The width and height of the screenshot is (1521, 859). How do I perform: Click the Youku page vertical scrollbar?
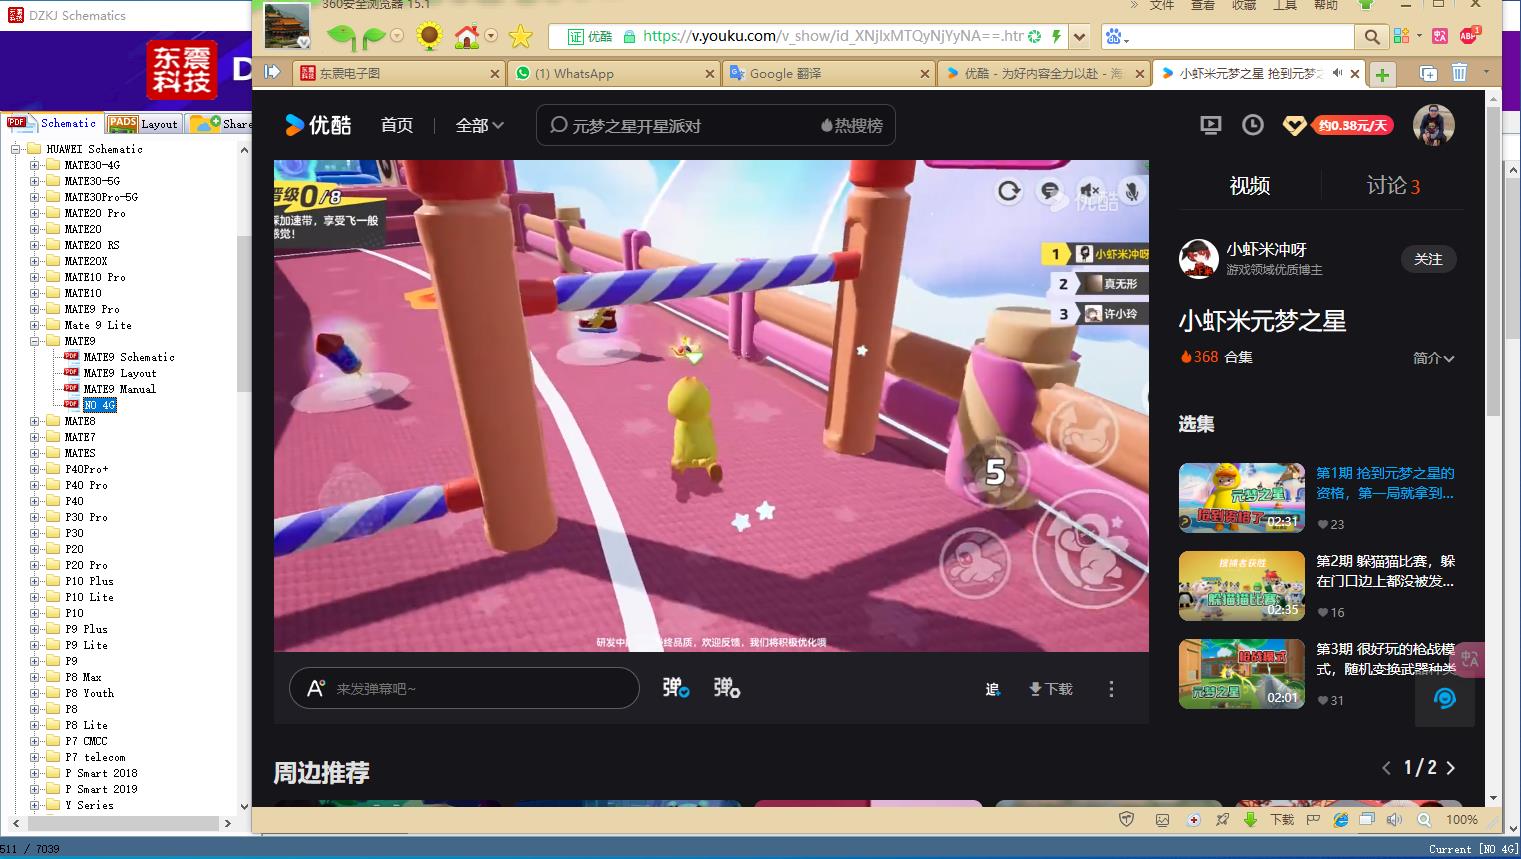(x=1493, y=264)
